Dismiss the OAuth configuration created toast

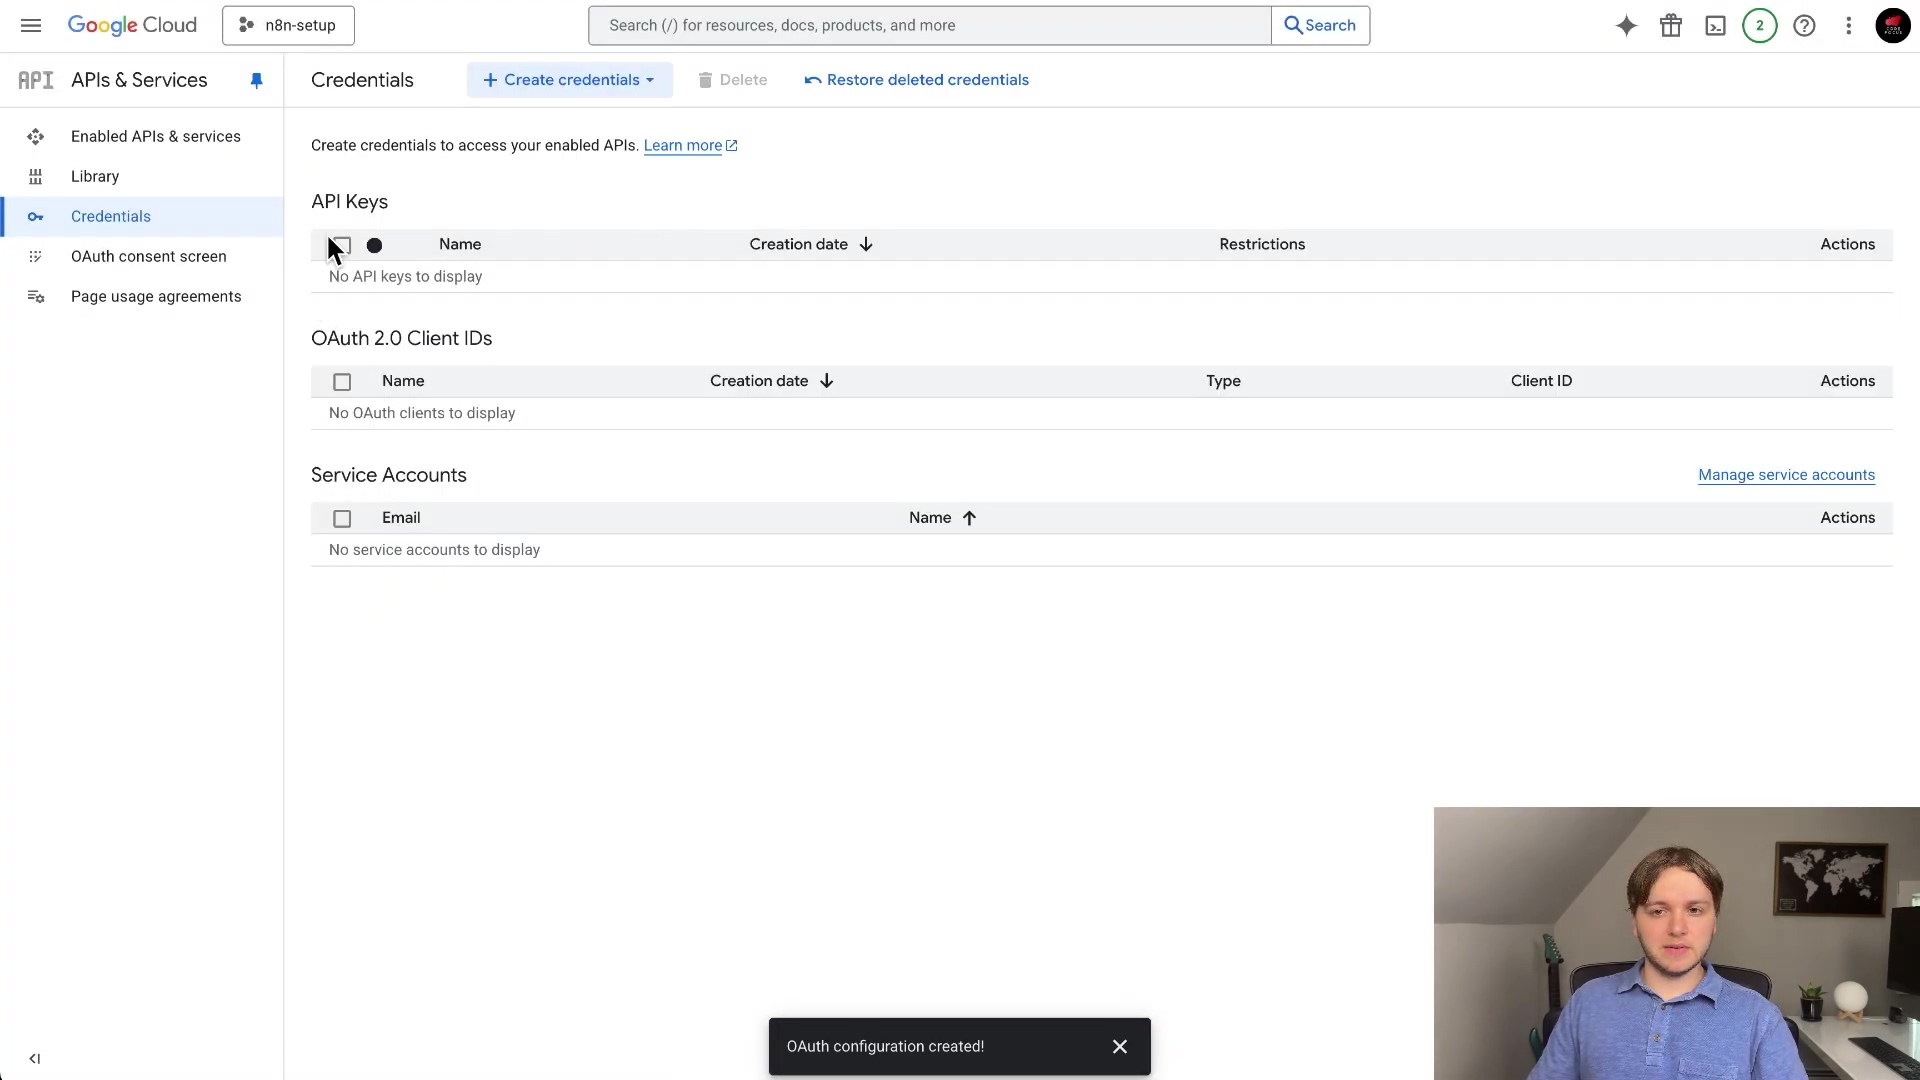click(1120, 1046)
